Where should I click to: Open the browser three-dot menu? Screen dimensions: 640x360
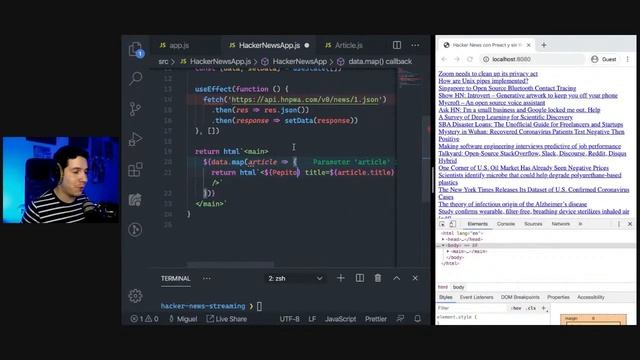(x=628, y=59)
